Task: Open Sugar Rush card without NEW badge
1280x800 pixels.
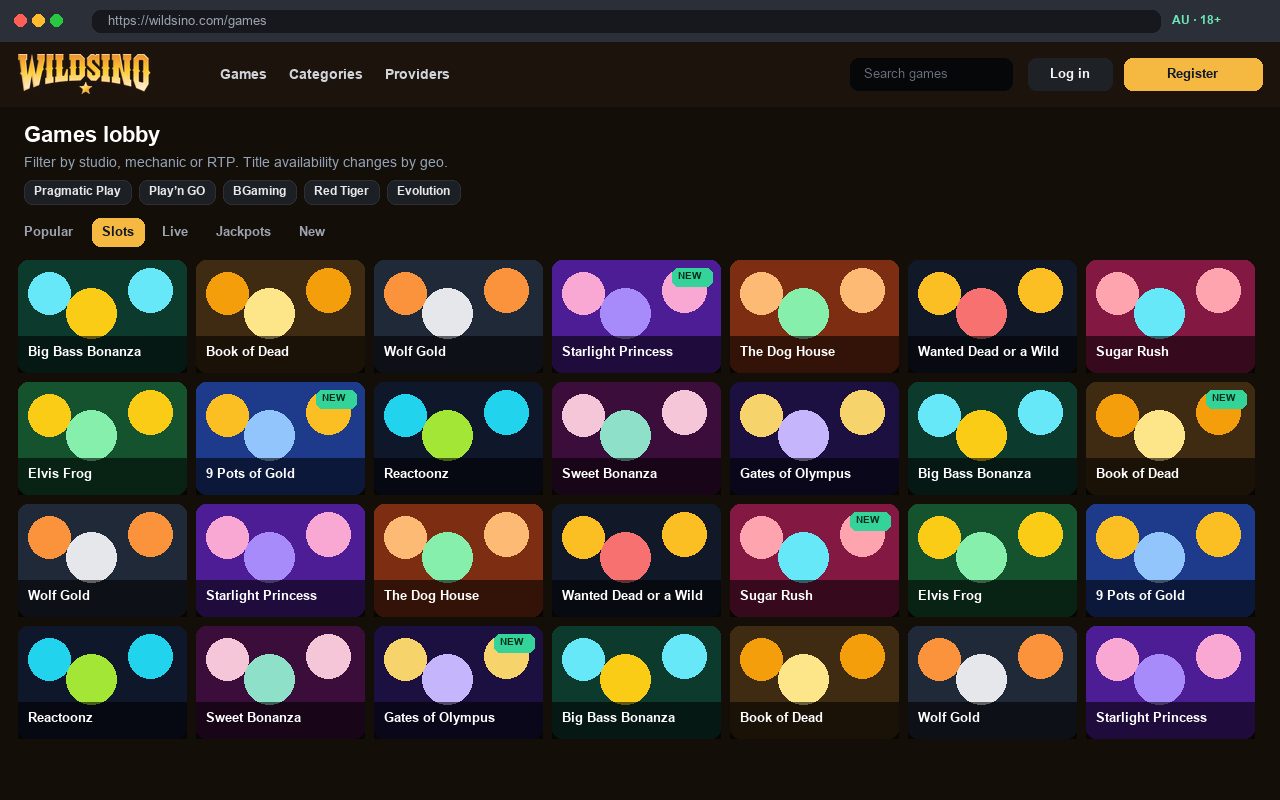Action: [x=1170, y=316]
